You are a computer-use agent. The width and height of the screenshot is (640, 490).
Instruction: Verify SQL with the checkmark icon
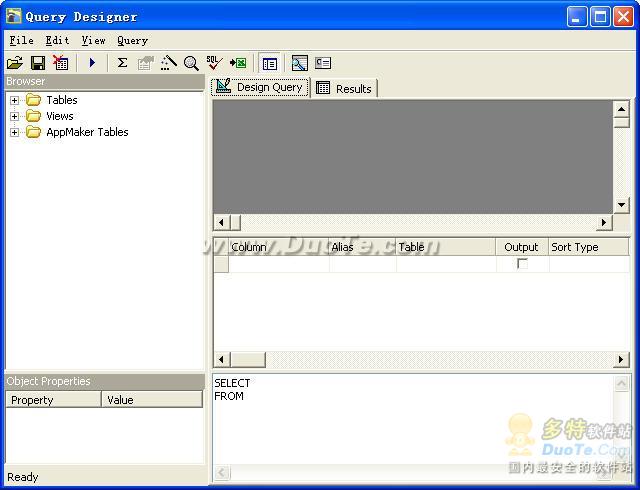click(214, 63)
